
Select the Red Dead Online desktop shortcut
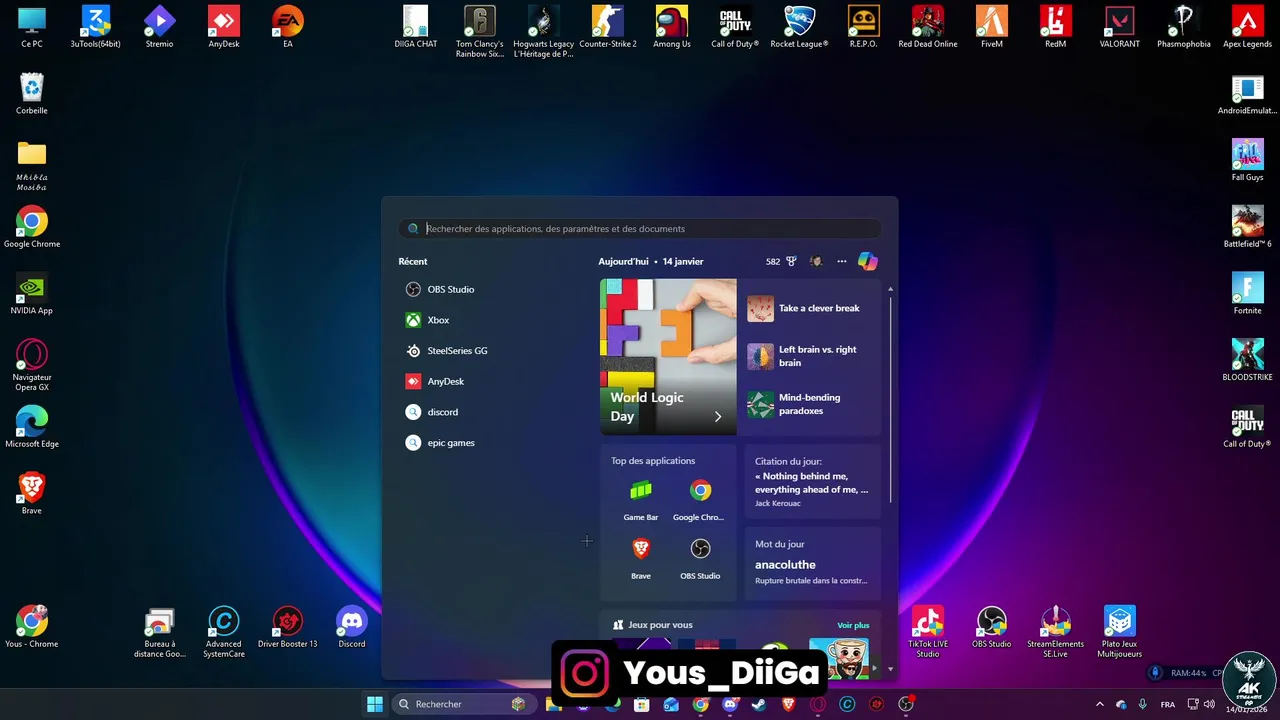928,27
